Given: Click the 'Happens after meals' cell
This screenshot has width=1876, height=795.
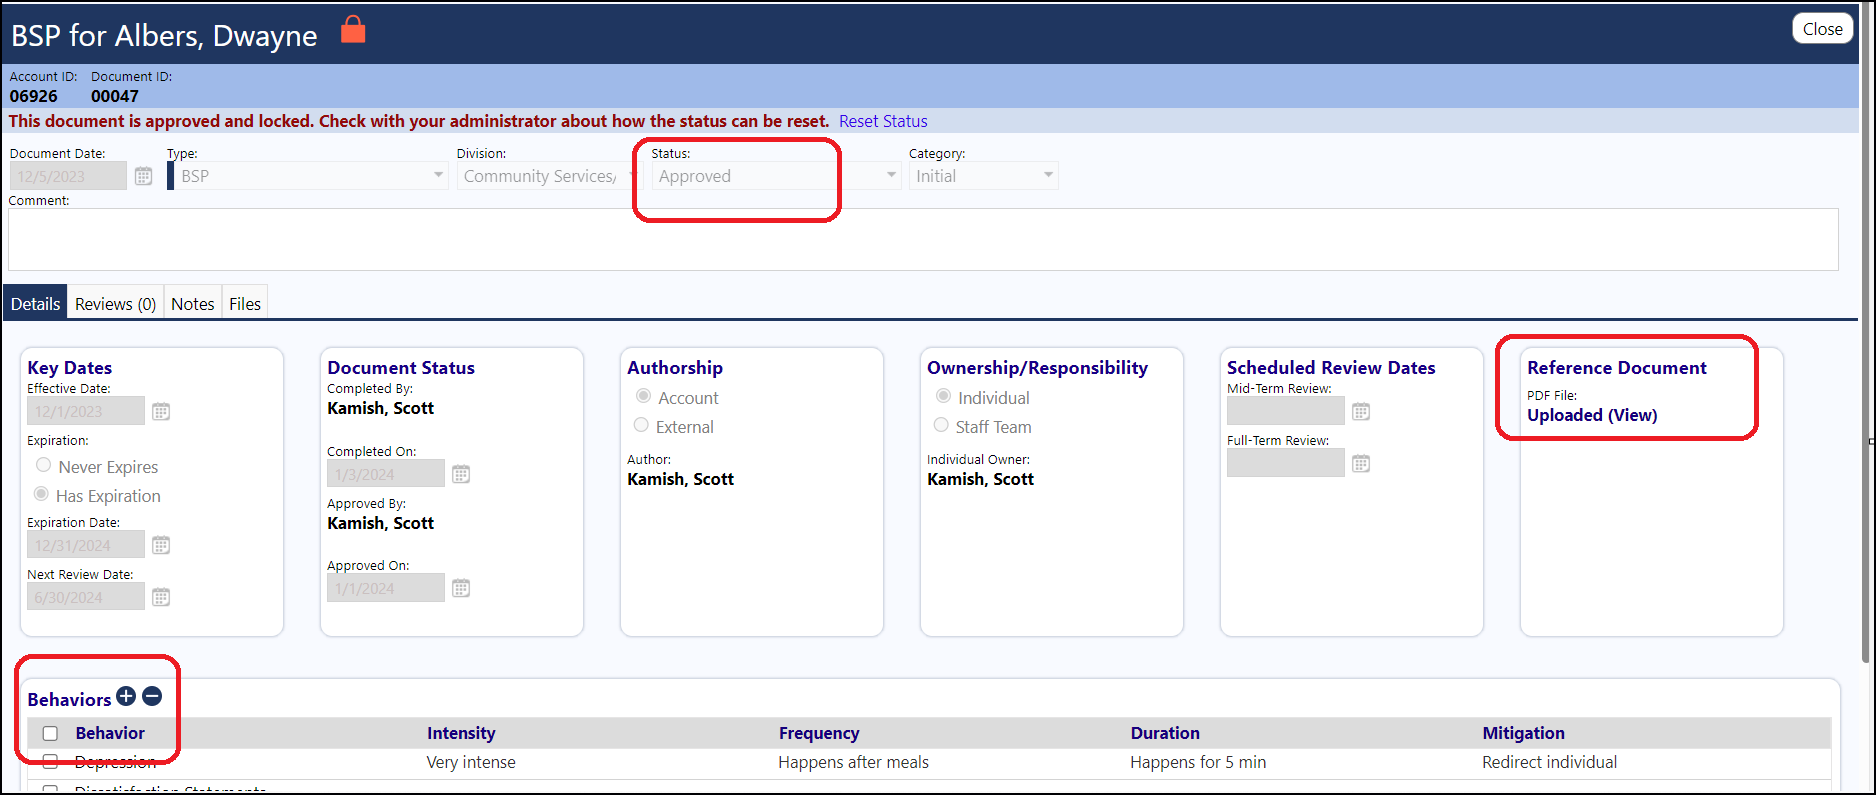Looking at the screenshot, I should [853, 762].
